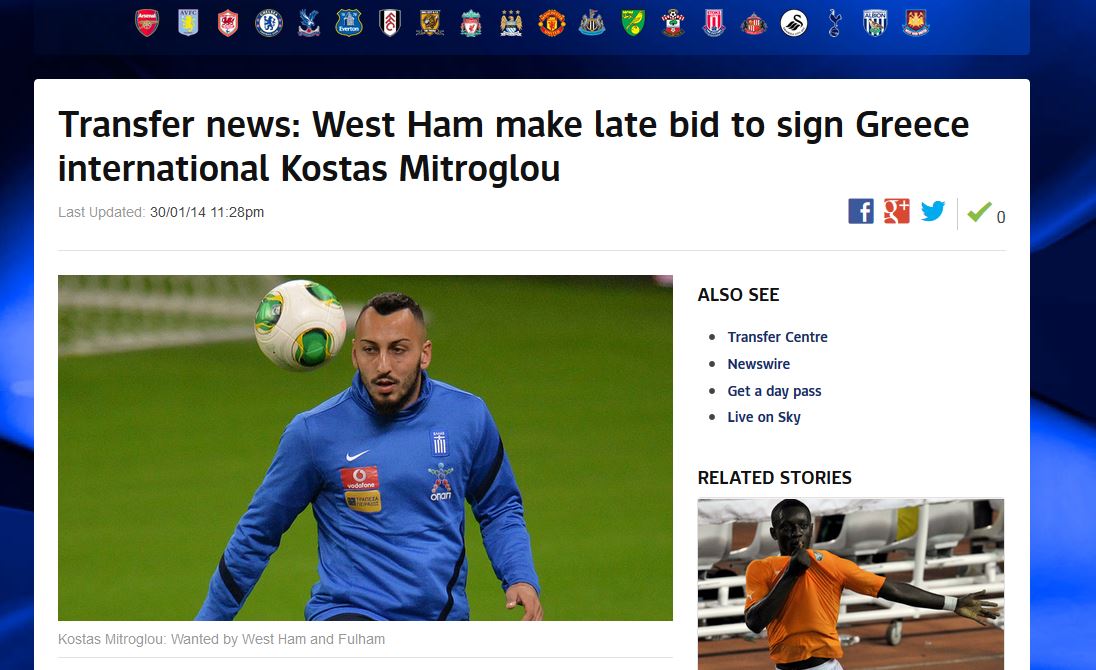Open the Arsenal club crest

pyautogui.click(x=147, y=23)
